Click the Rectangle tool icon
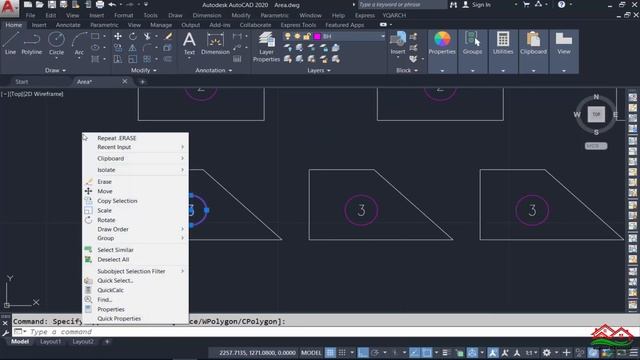Viewport: 640px width, 360px height. [x=95, y=36]
